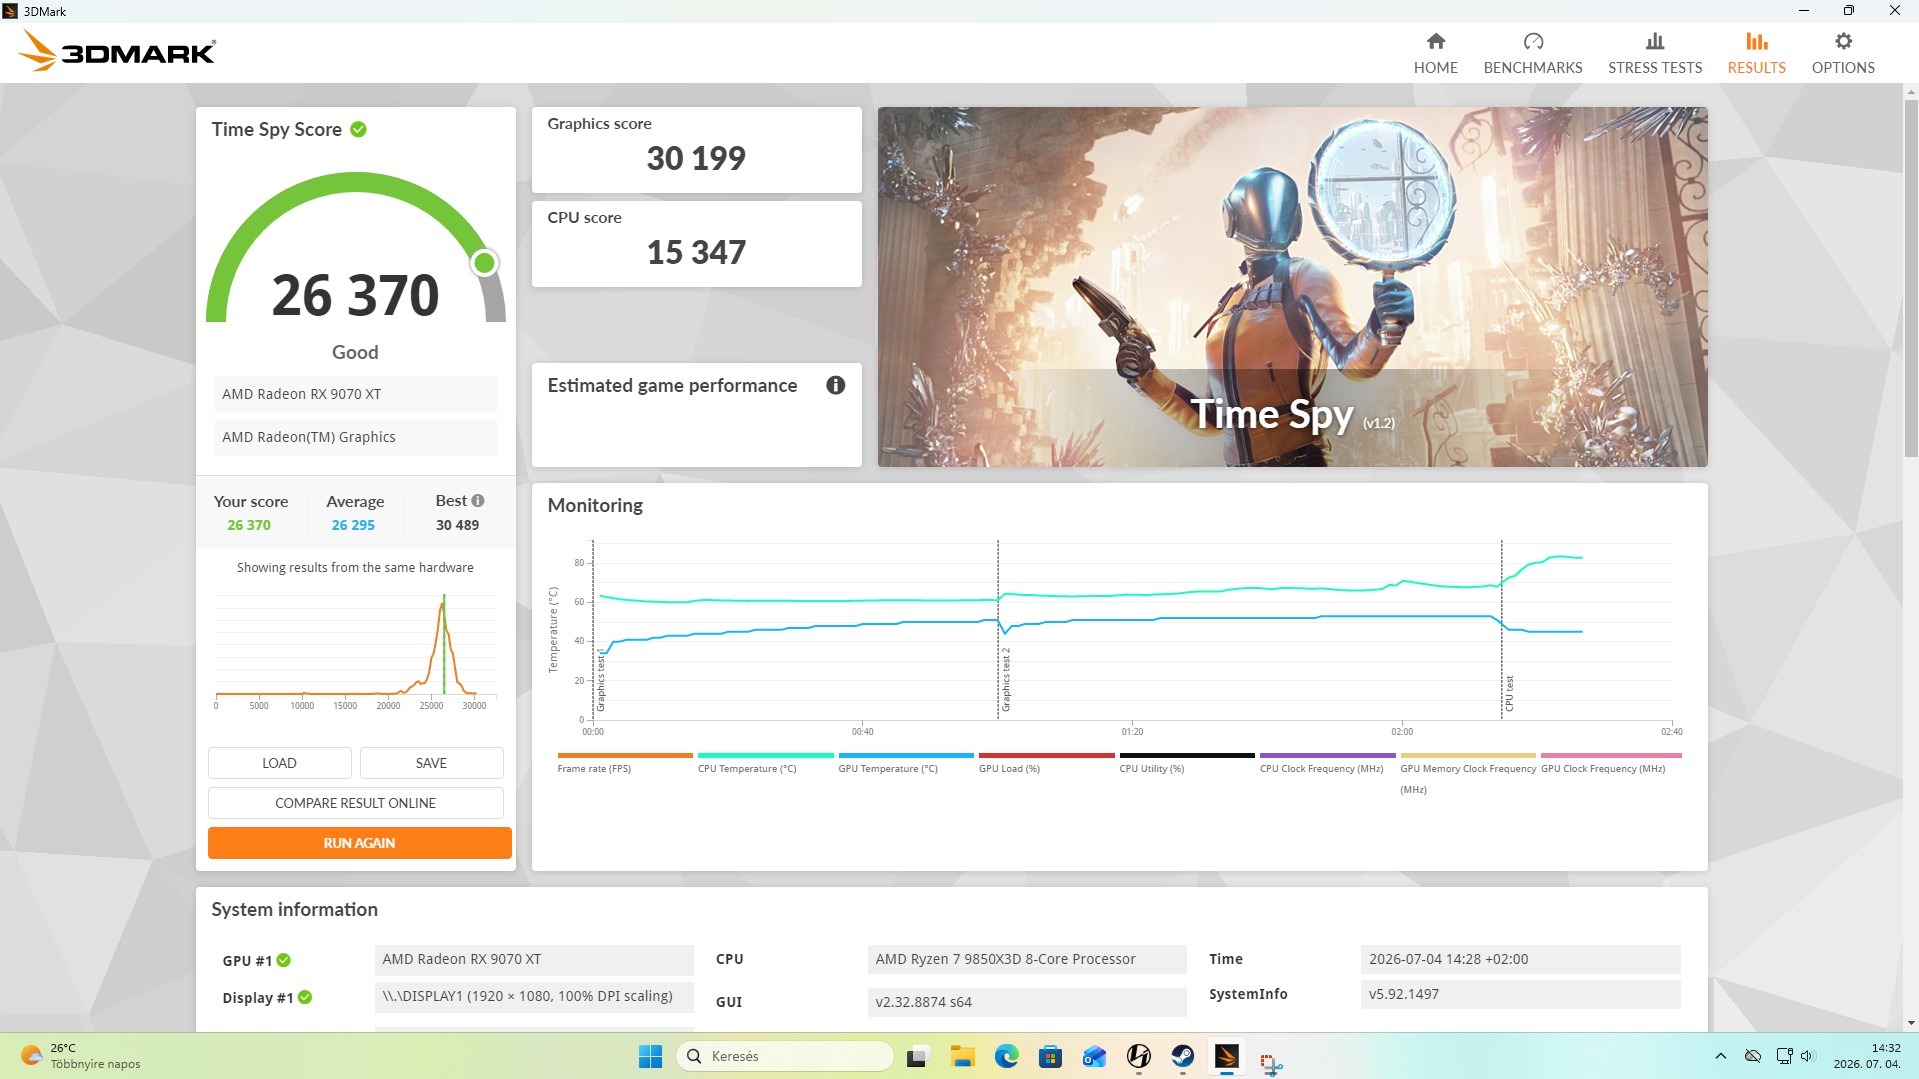Click the info icon beside Estimated game performance
The width and height of the screenshot is (1919, 1079).
[835, 385]
